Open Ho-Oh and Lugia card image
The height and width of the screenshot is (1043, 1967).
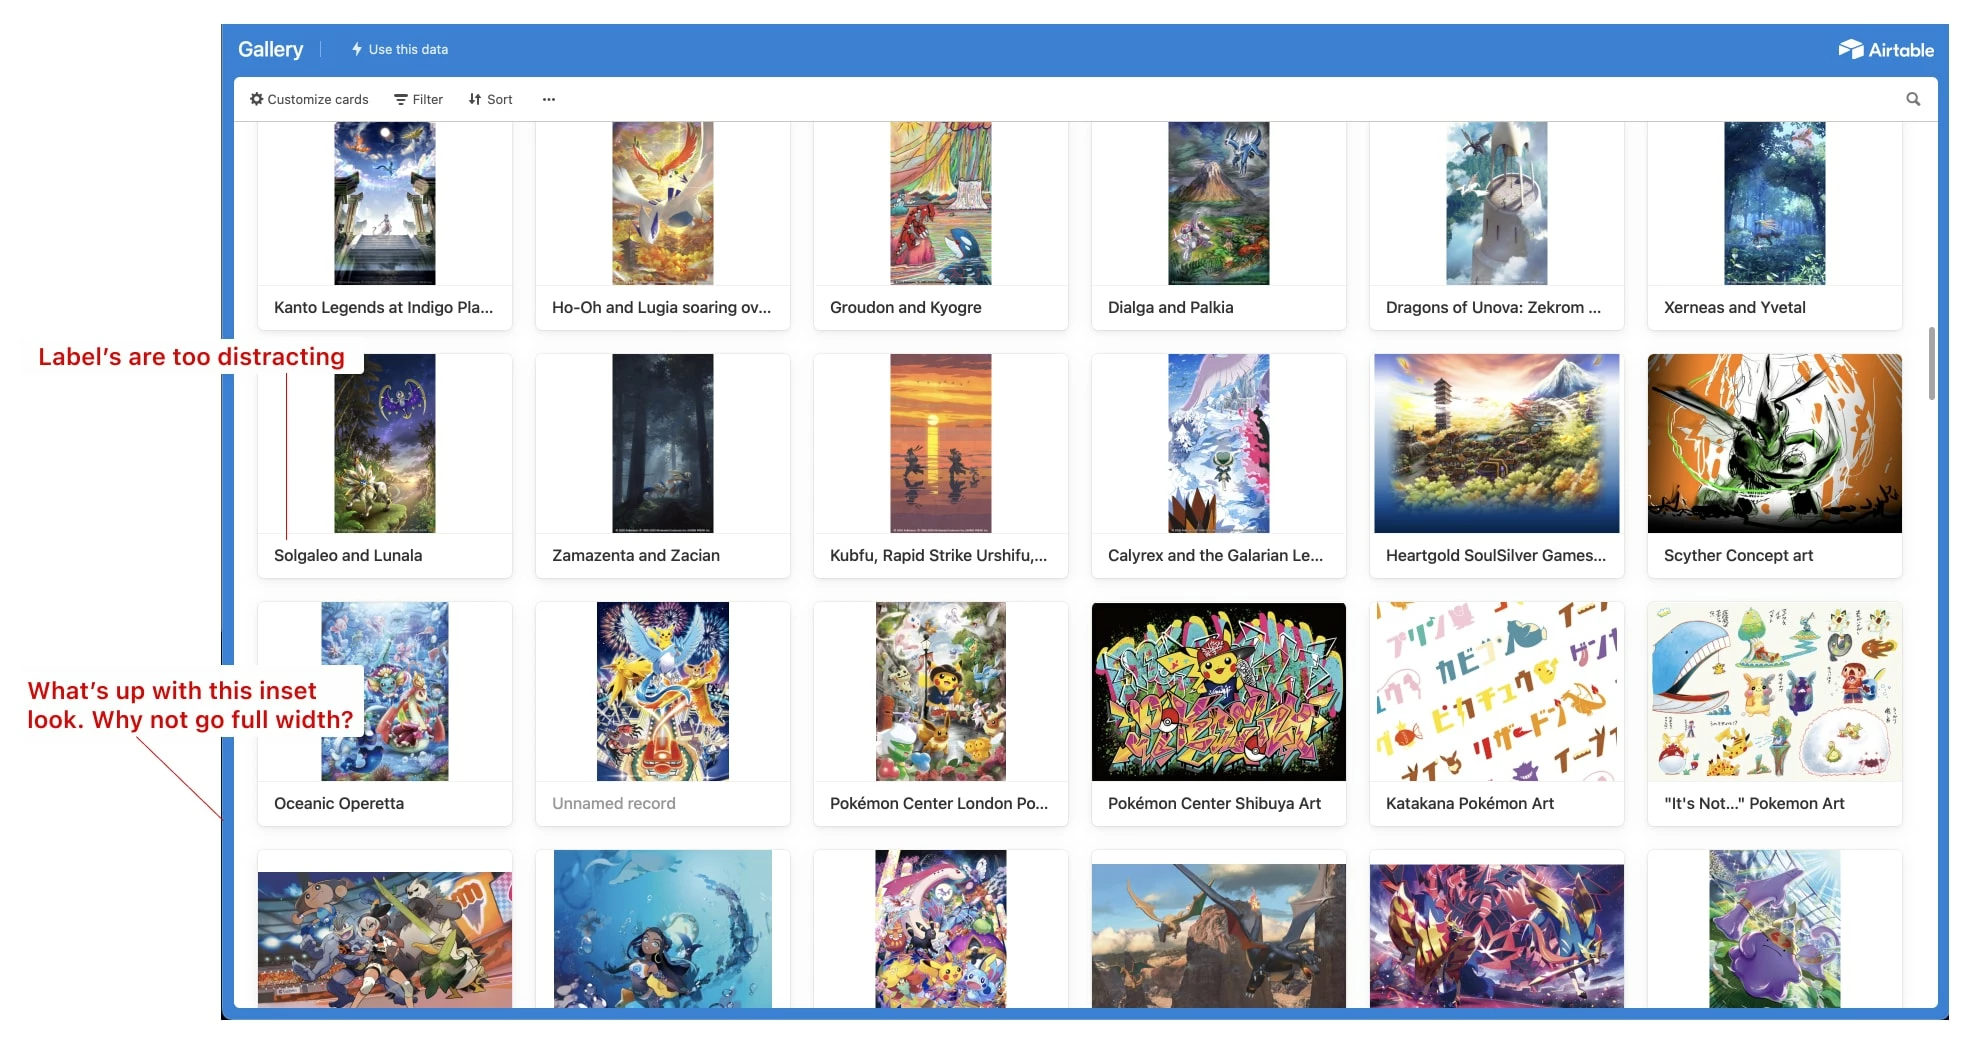point(663,204)
